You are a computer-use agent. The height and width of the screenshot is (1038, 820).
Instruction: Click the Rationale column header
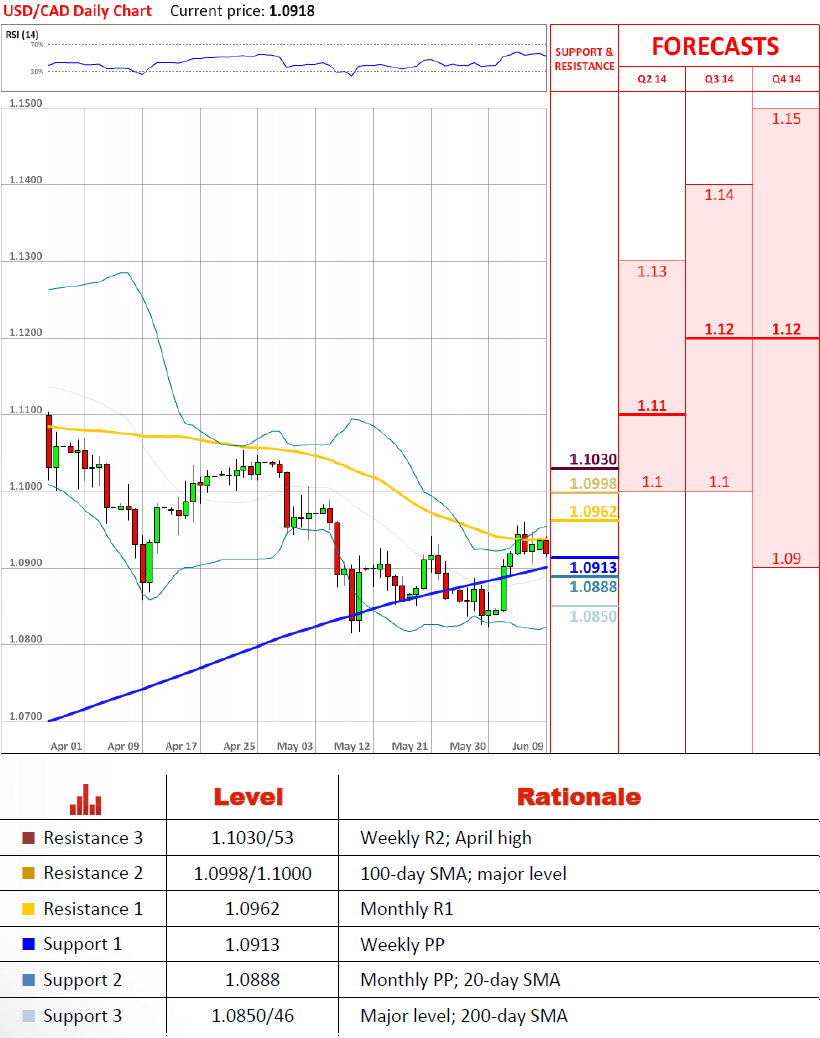pyautogui.click(x=579, y=797)
